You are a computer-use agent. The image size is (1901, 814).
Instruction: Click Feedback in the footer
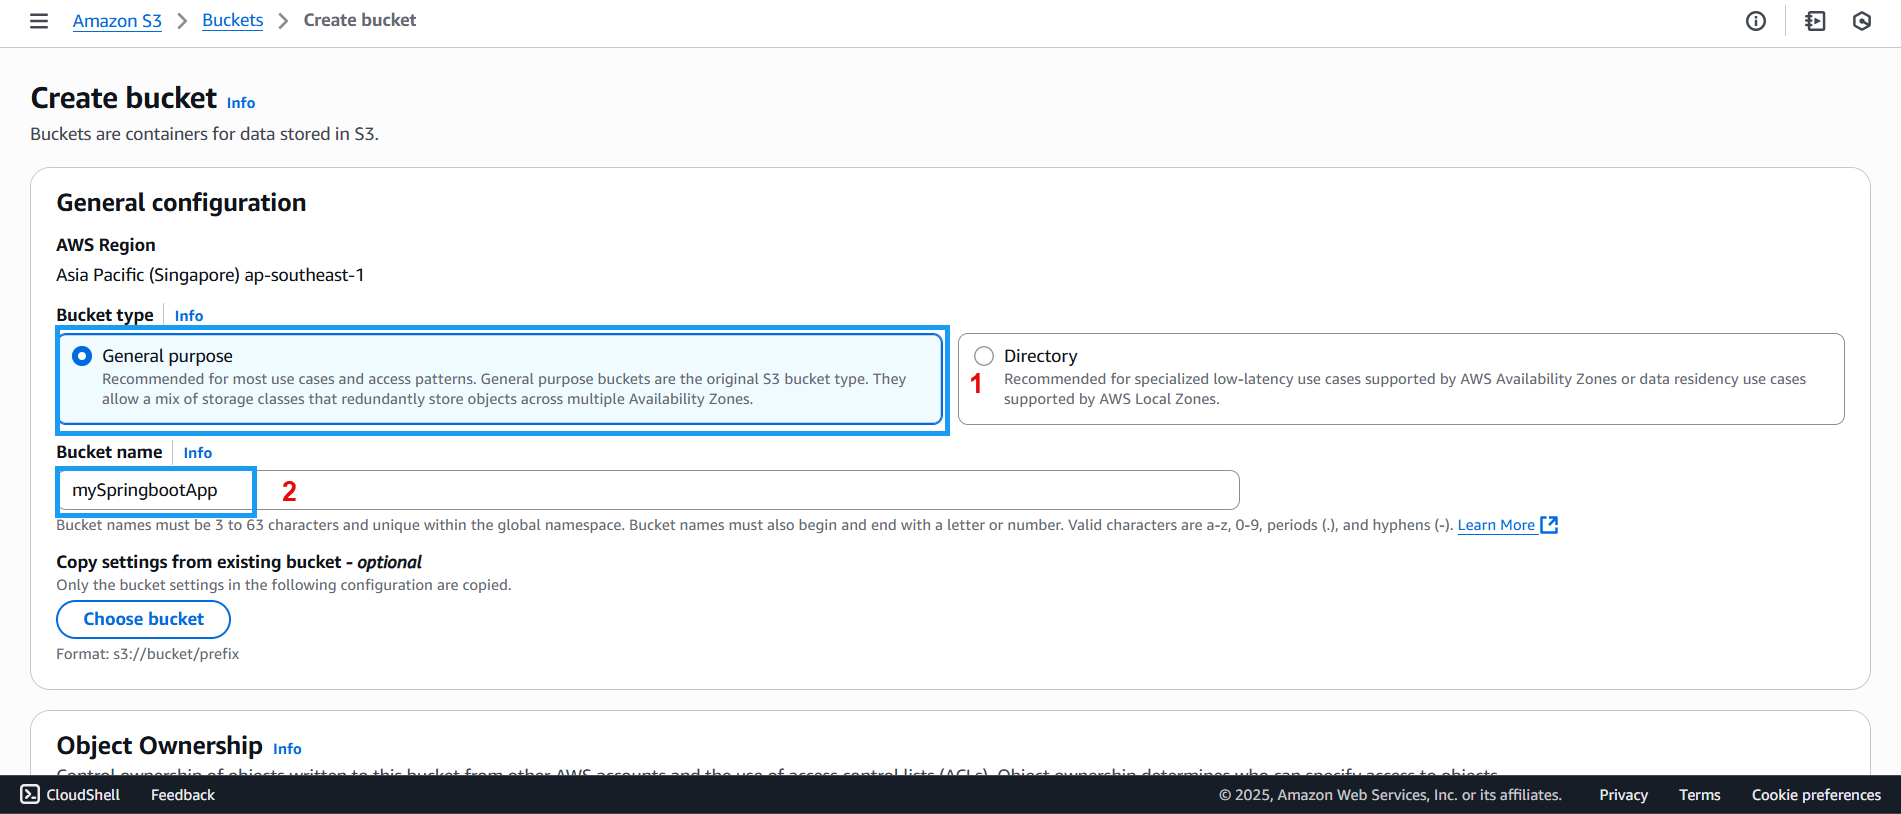click(183, 795)
